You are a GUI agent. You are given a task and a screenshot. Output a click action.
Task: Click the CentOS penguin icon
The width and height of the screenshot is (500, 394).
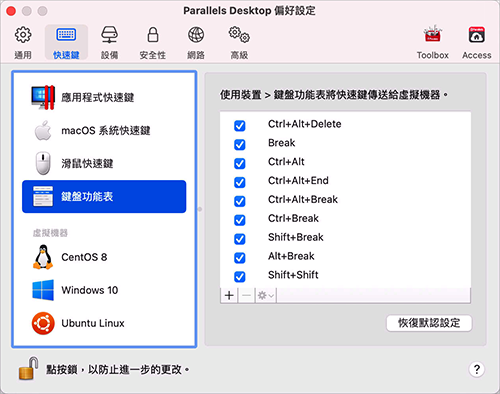[43, 257]
